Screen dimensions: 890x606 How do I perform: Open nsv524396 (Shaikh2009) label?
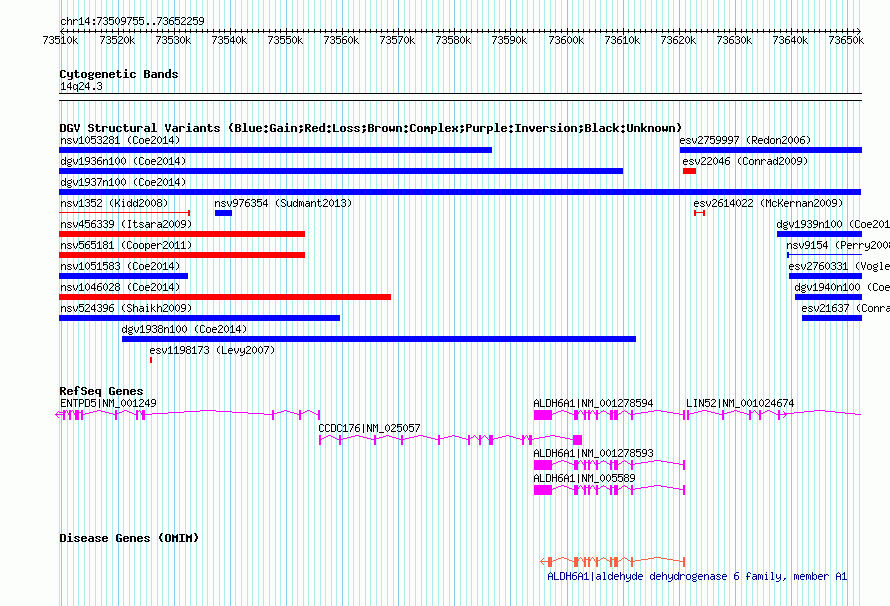pyautogui.click(x=126, y=308)
